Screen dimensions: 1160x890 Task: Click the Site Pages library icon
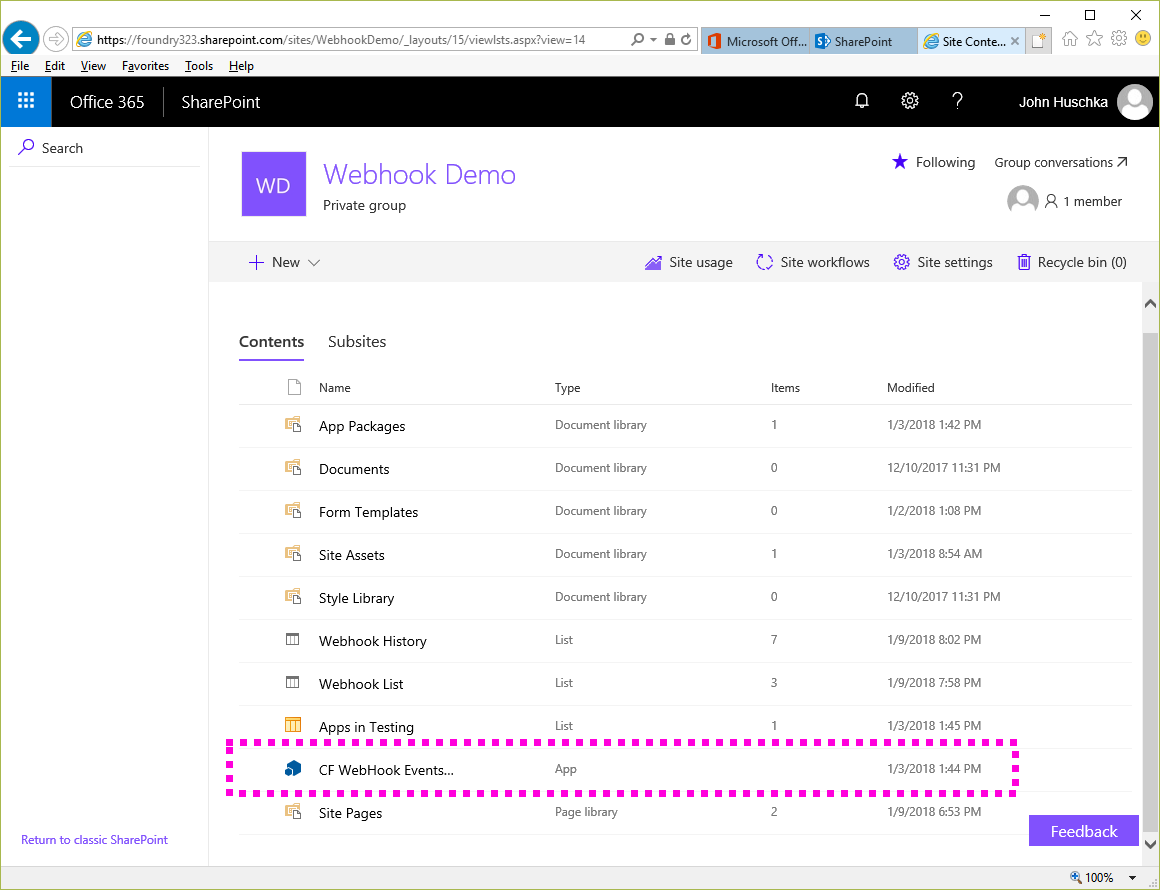click(x=293, y=812)
